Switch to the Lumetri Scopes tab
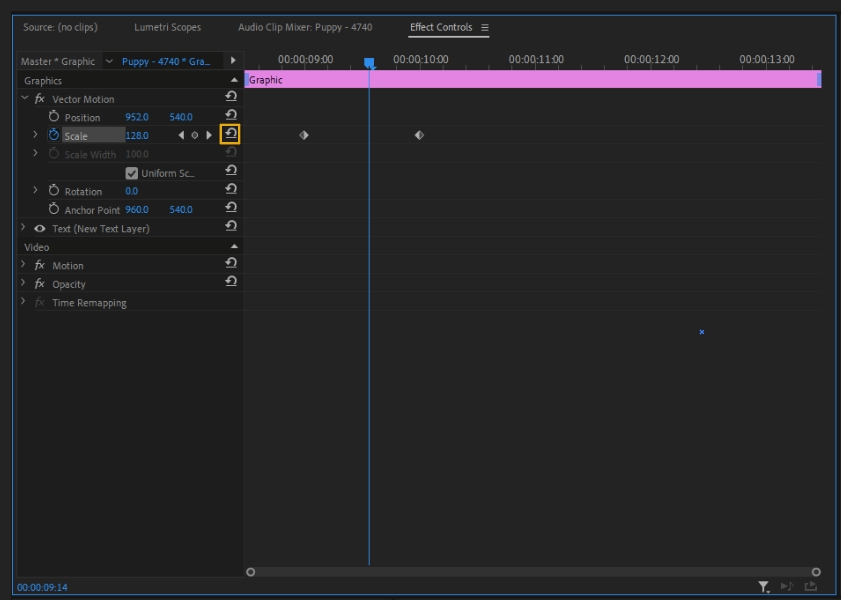Image resolution: width=841 pixels, height=600 pixels. click(x=167, y=27)
